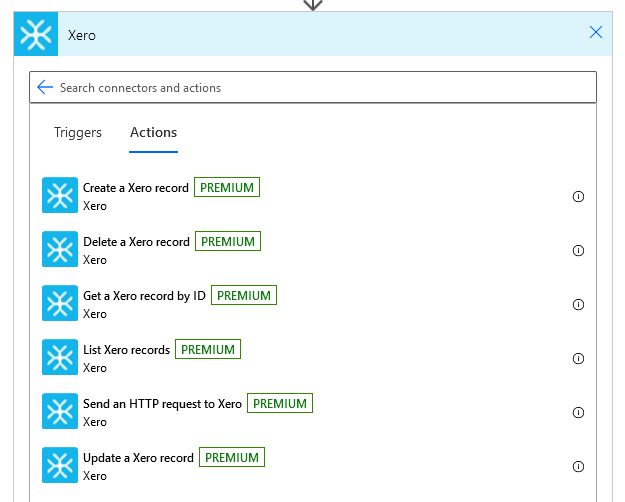The height and width of the screenshot is (502, 625).
Task: Click the Xero connector logo in header
Action: (36, 34)
